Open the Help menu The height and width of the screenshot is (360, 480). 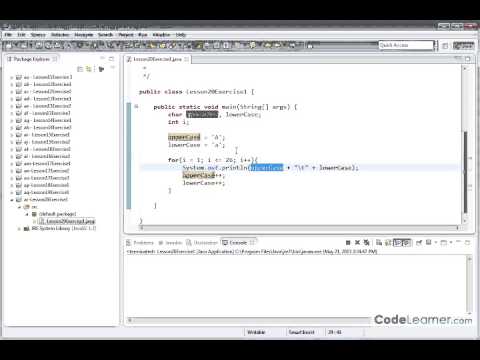pyautogui.click(x=181, y=35)
